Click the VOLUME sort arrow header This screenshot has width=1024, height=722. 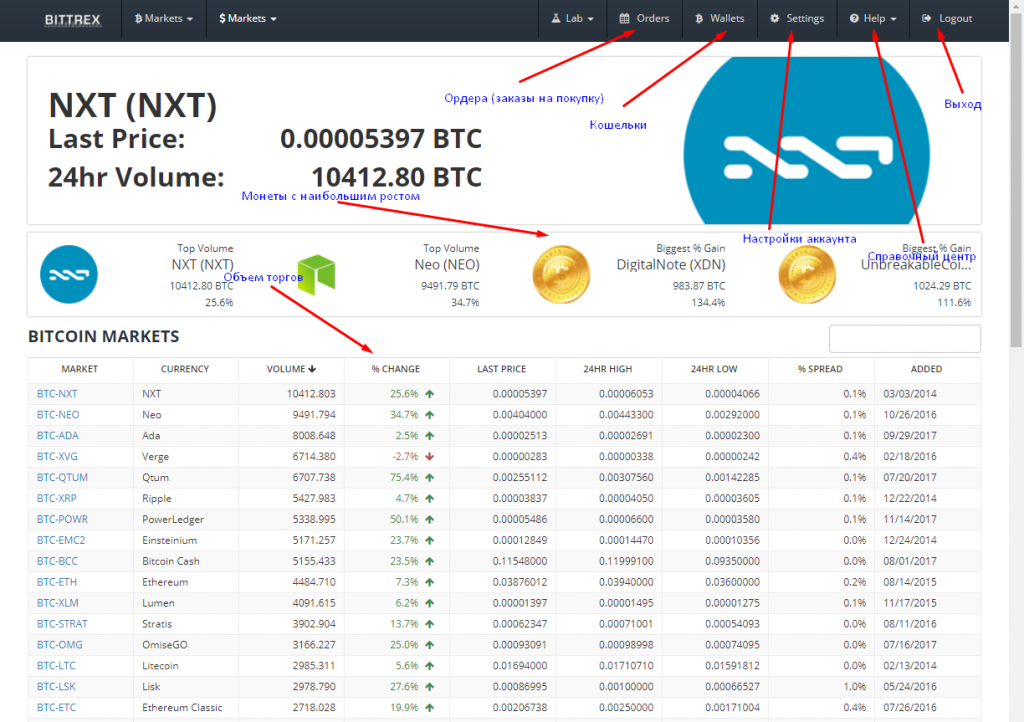(x=291, y=369)
